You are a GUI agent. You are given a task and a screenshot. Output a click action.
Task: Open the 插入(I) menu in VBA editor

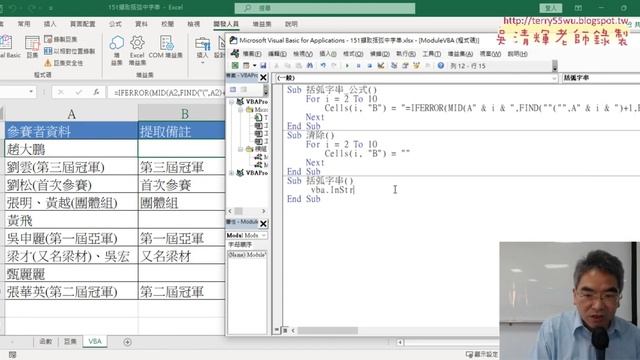pos(328,54)
